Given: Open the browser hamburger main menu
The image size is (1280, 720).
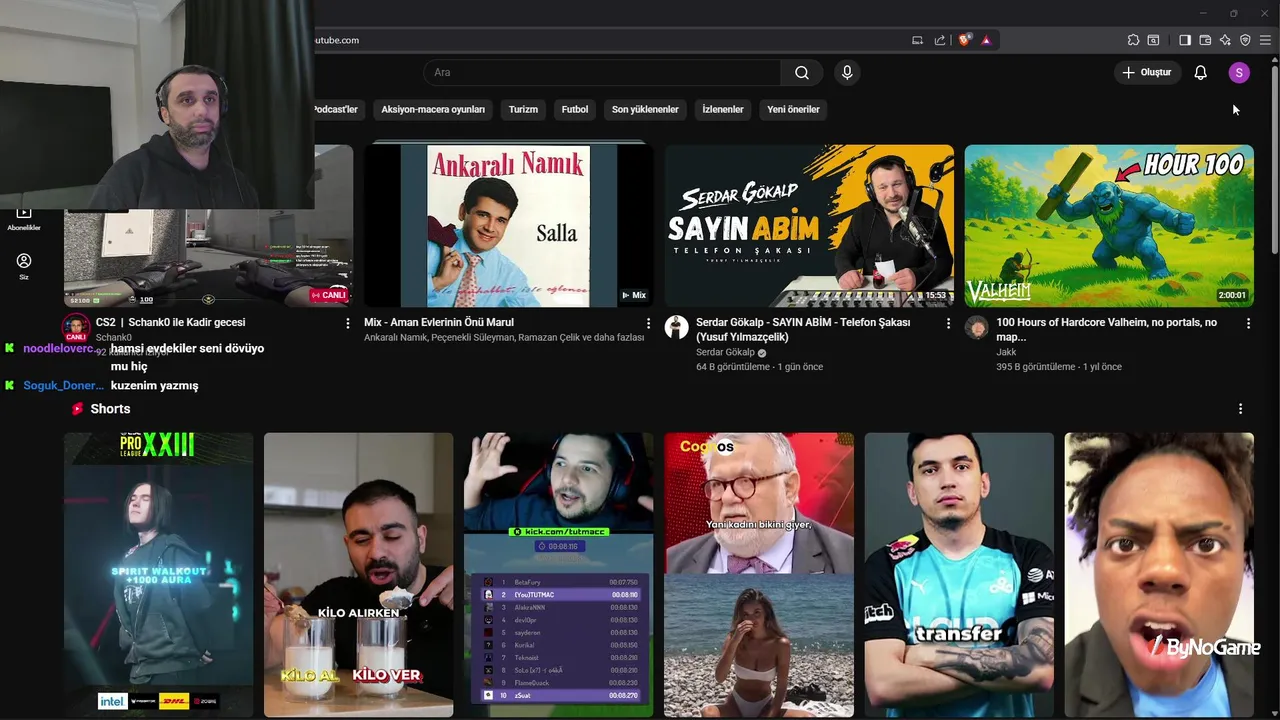Looking at the screenshot, I should pyautogui.click(x=1266, y=40).
